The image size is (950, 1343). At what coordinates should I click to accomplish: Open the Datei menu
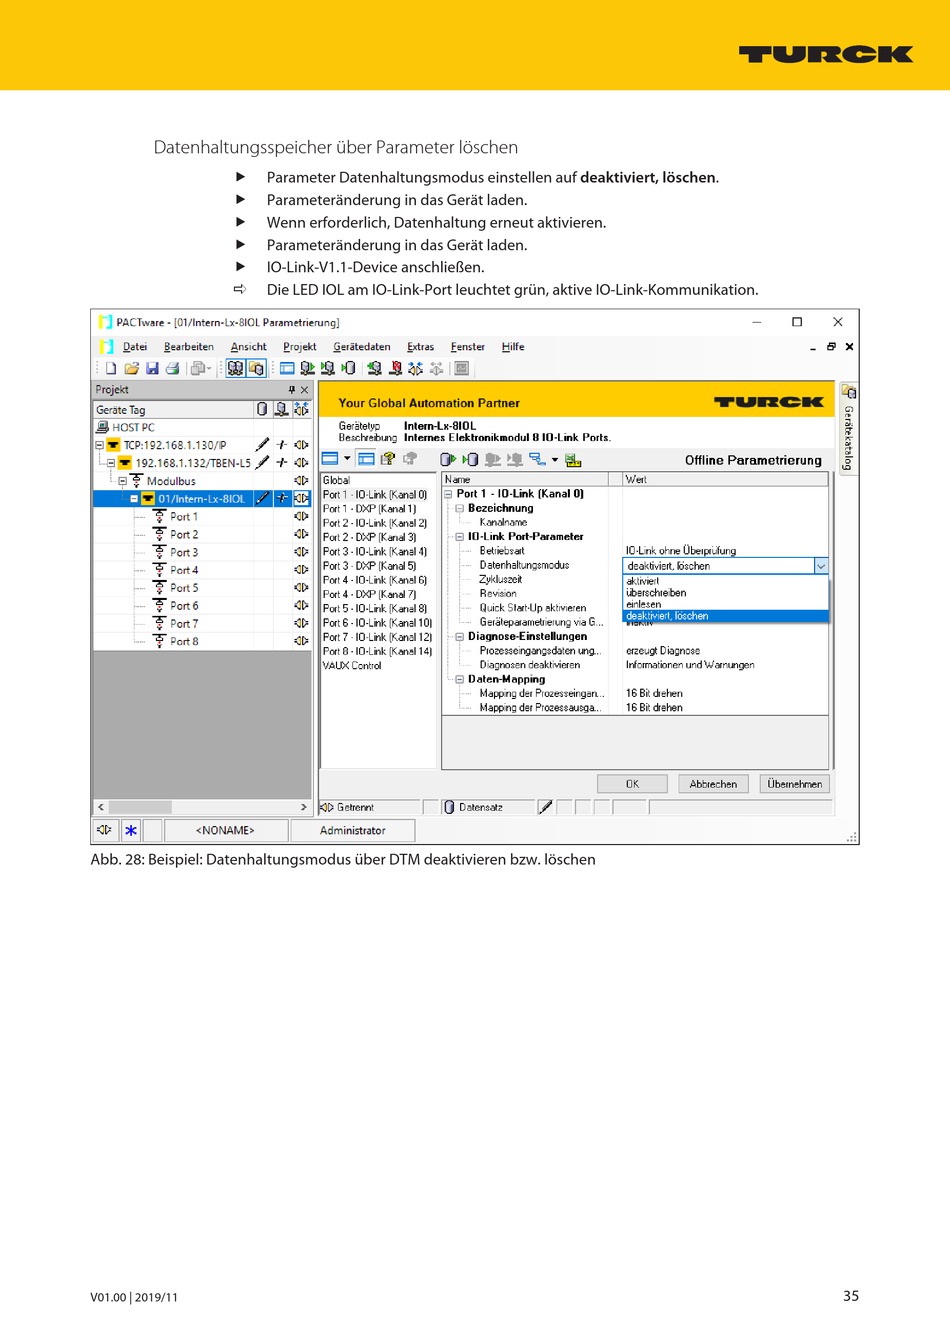(x=135, y=347)
